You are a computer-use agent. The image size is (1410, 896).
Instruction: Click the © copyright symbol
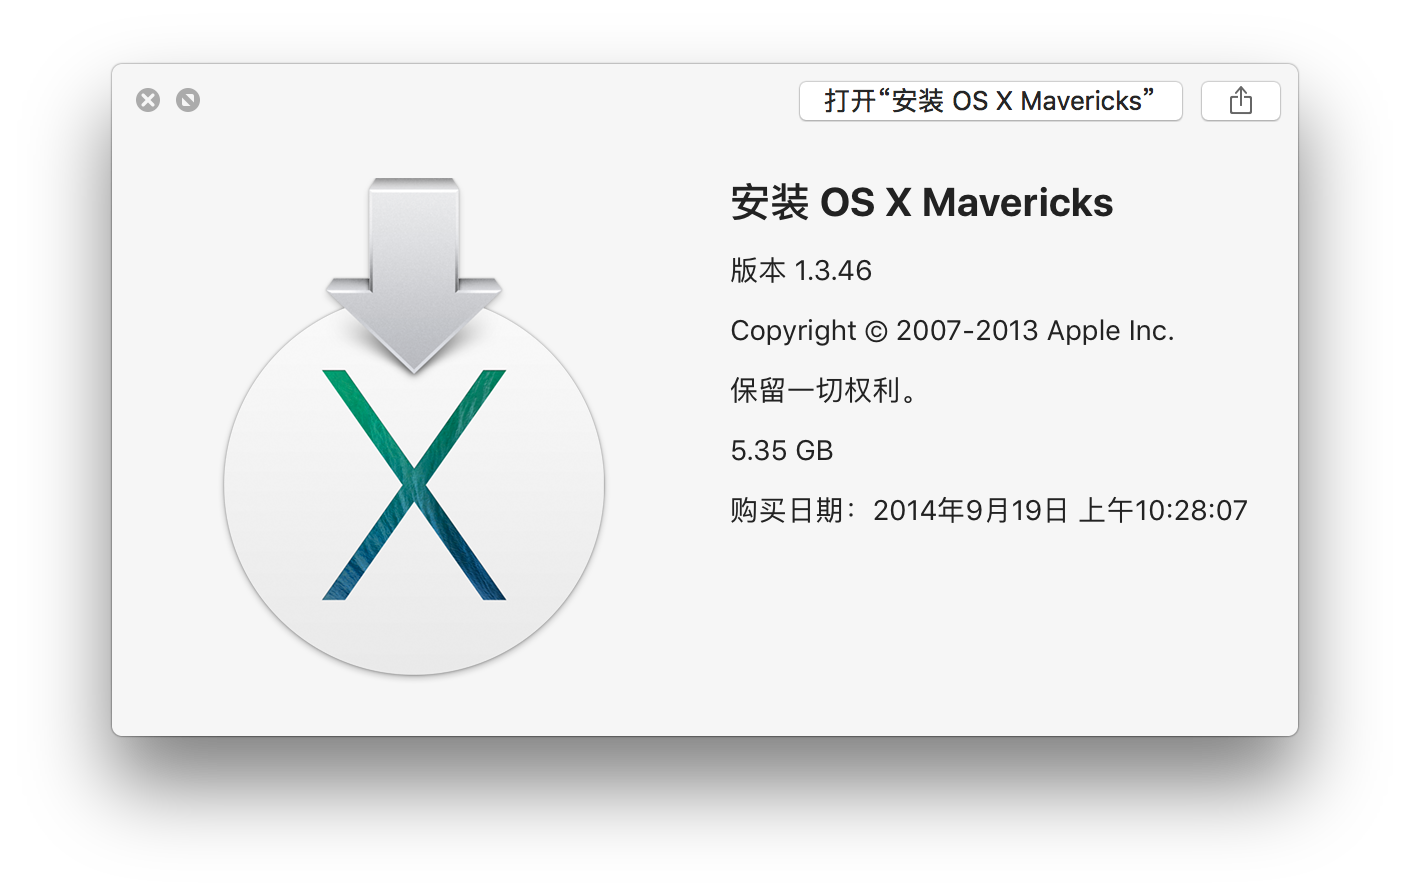coord(876,331)
